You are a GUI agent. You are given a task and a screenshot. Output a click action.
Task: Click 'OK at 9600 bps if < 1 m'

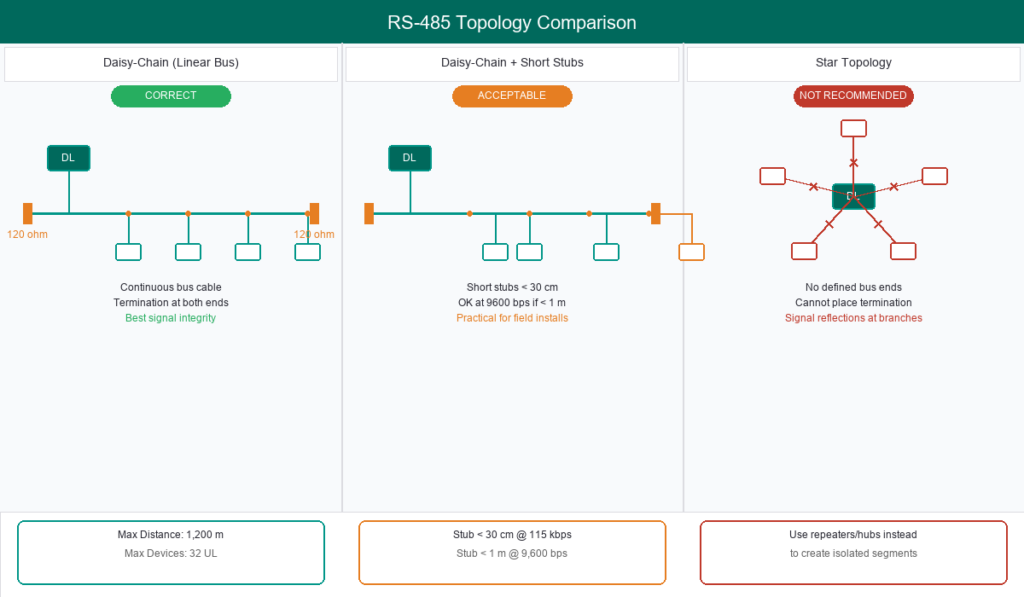(512, 303)
